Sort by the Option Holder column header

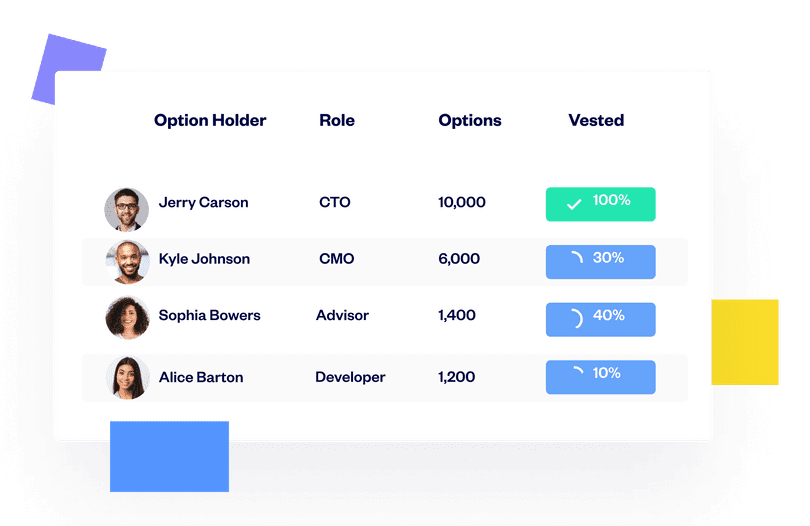[210, 120]
